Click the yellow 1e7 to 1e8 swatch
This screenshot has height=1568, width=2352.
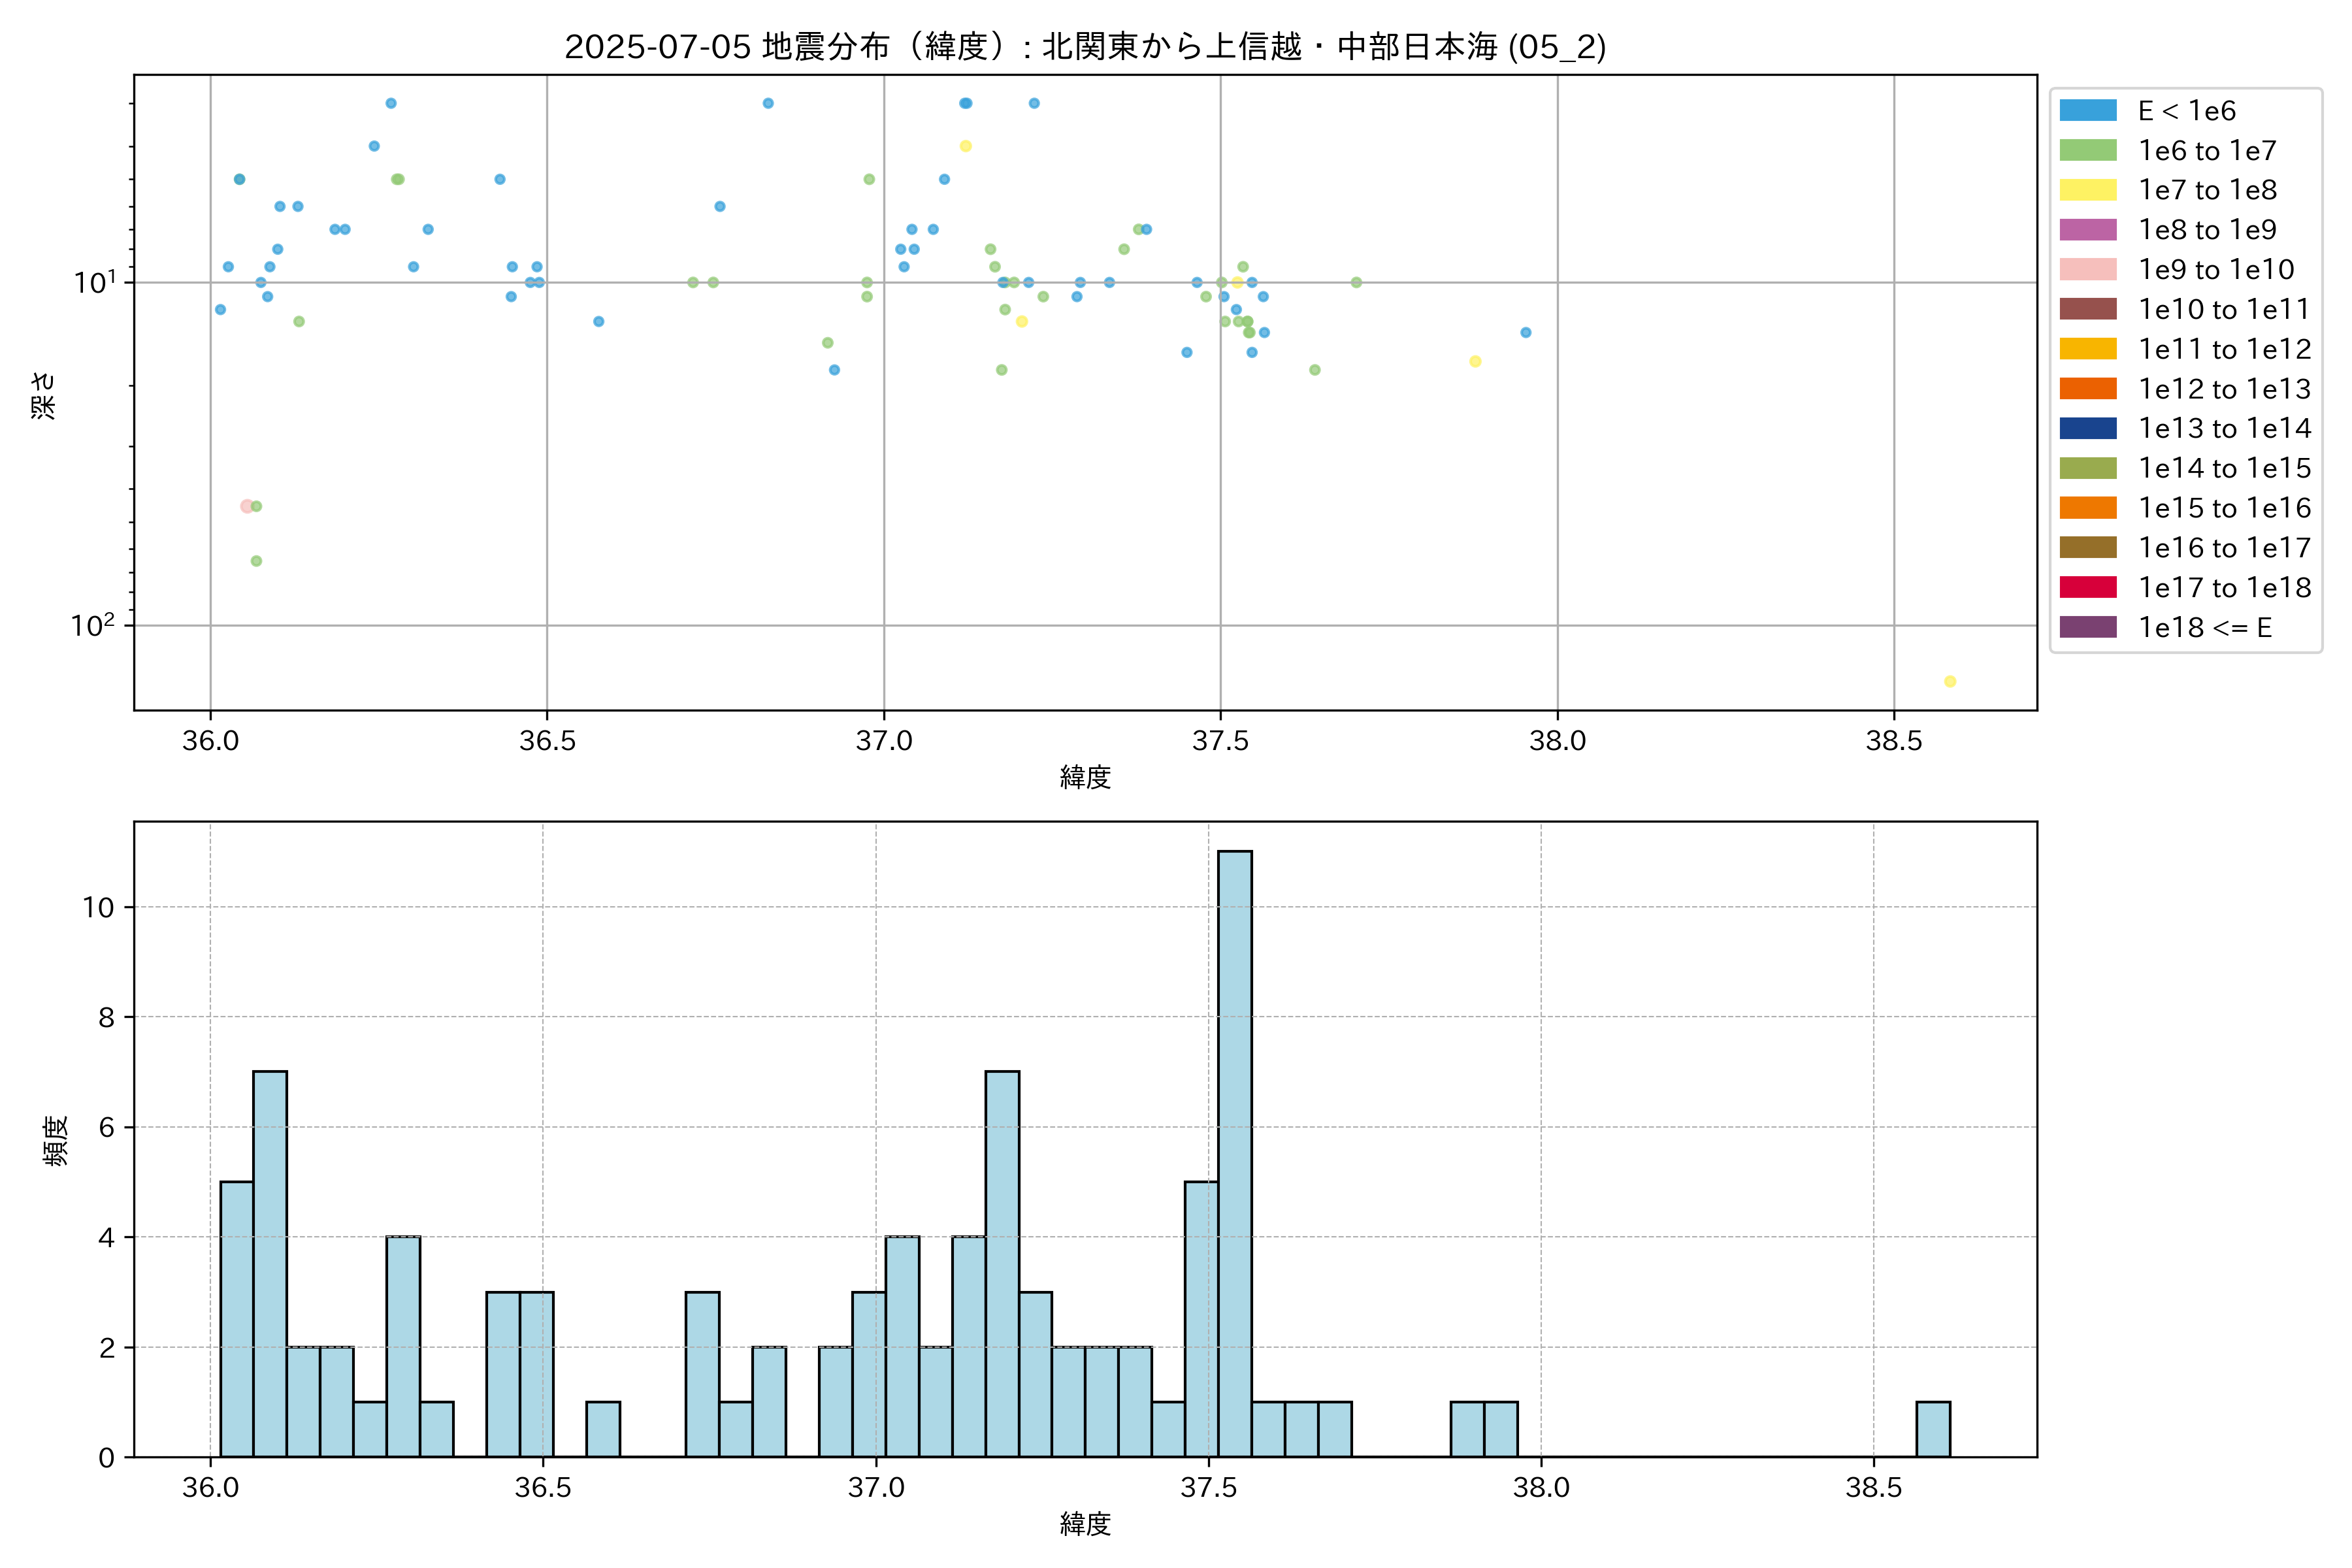(2087, 190)
